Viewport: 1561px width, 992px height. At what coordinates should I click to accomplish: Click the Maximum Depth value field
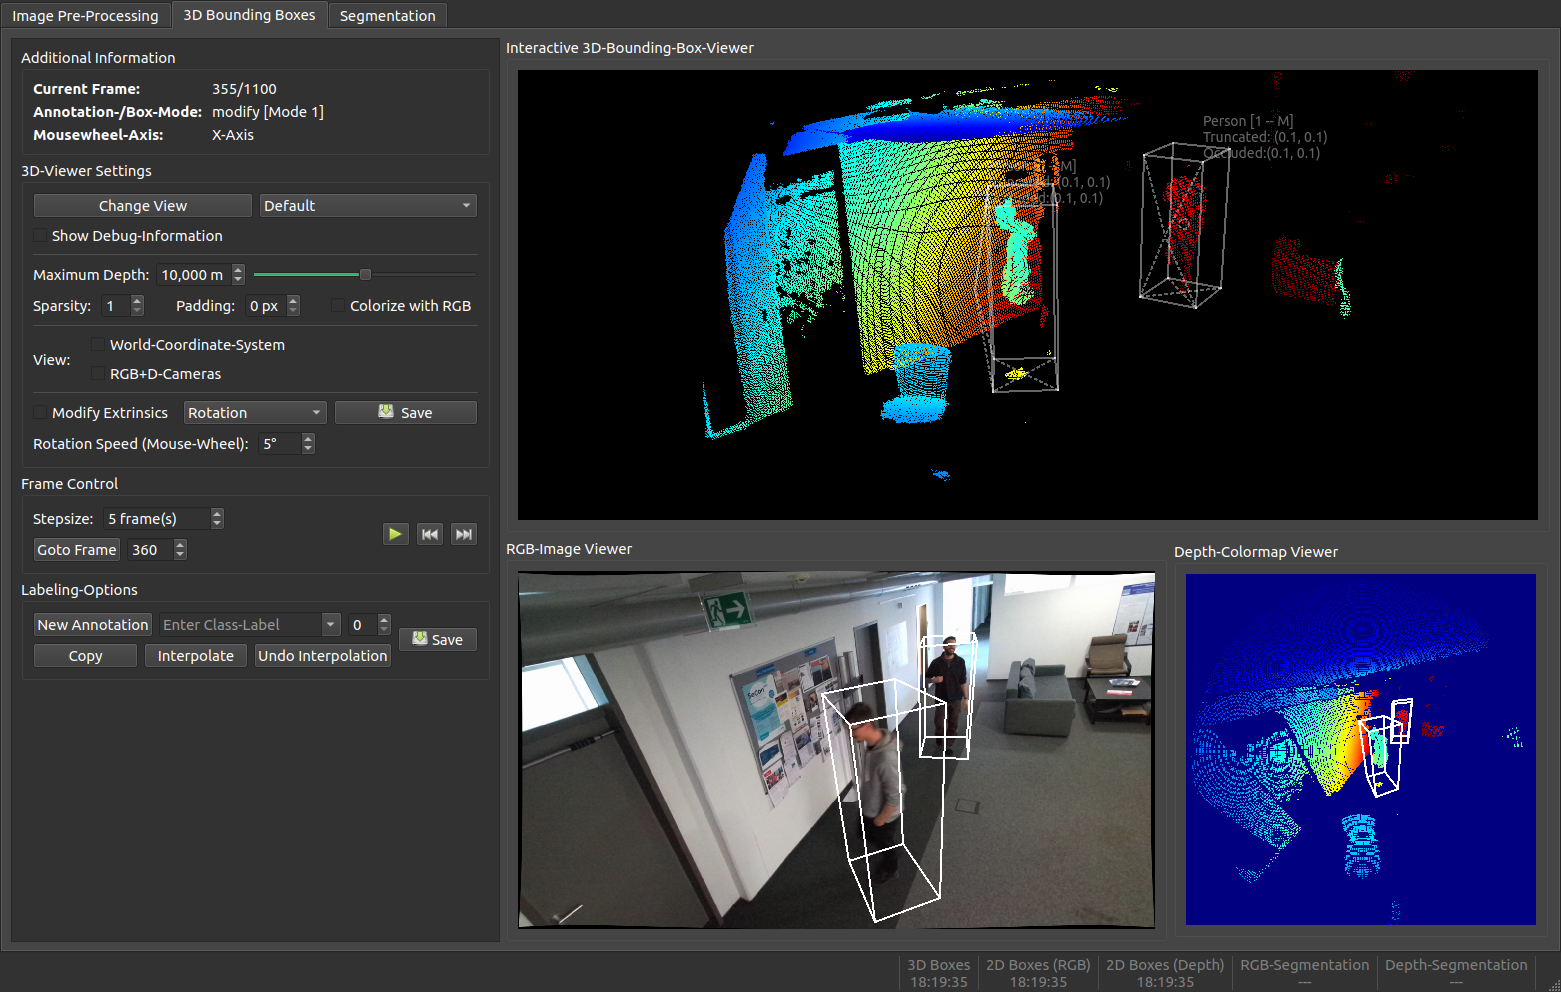coord(194,275)
